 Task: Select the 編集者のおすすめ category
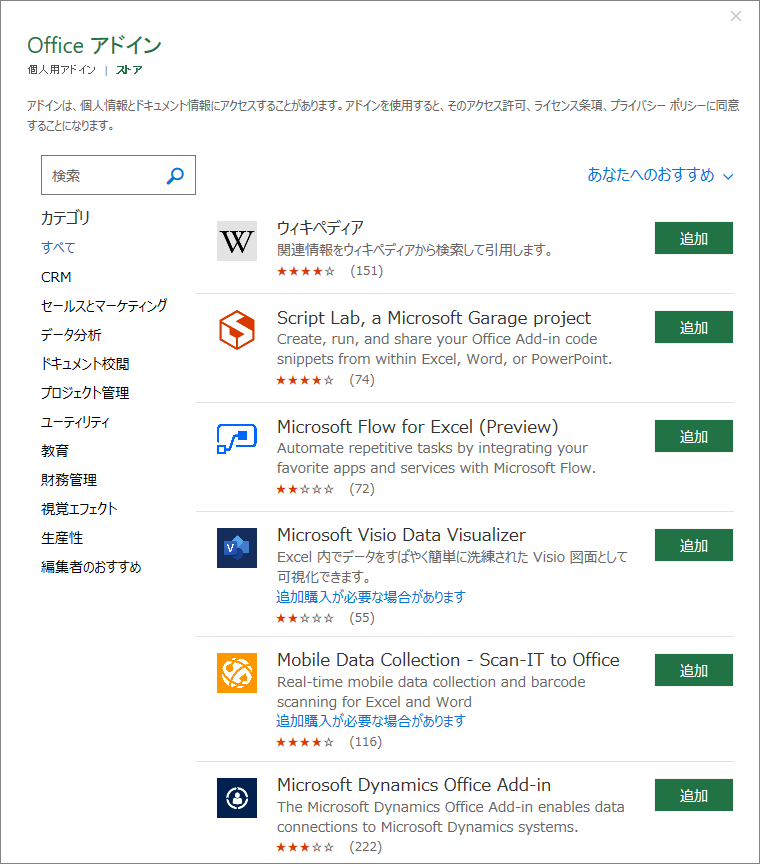coord(91,567)
